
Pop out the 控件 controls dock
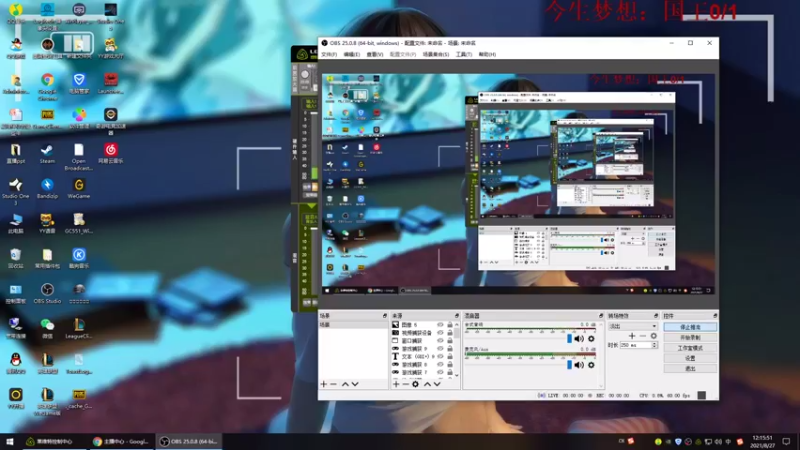tap(715, 316)
